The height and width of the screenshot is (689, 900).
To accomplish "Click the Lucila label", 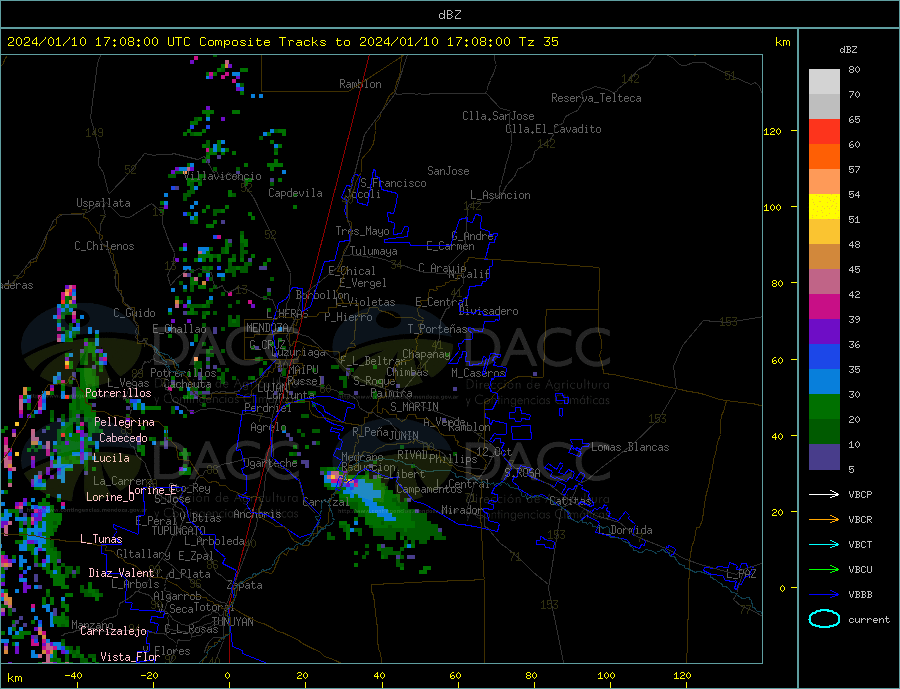I will tap(111, 458).
